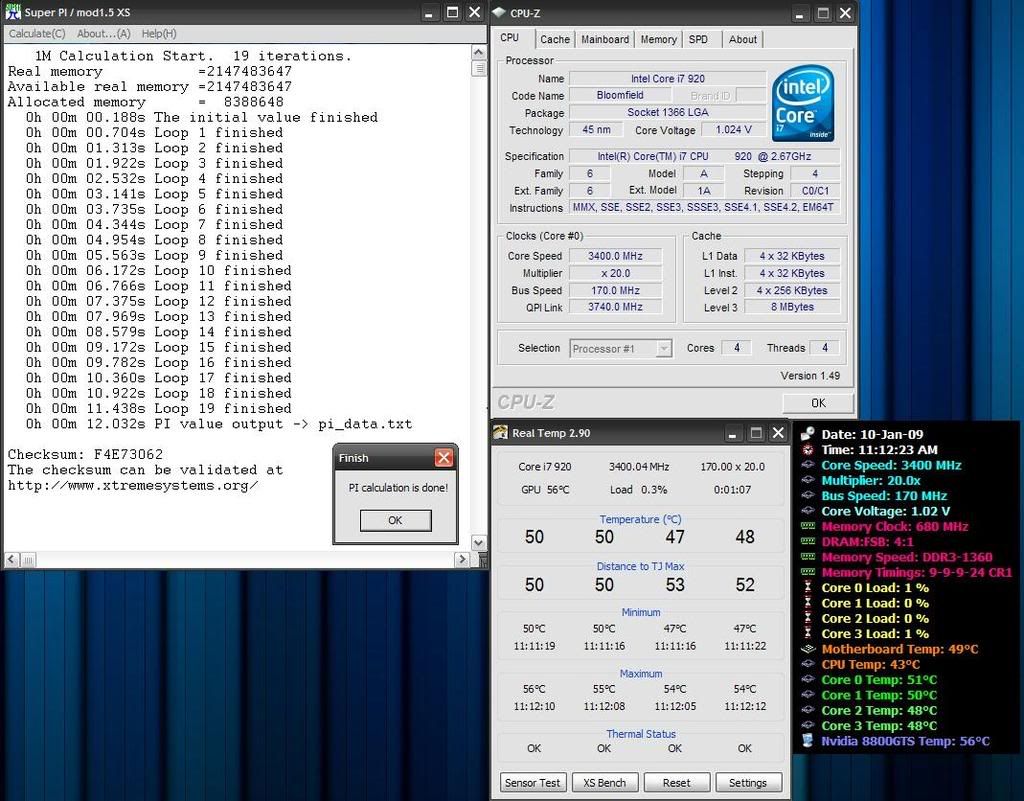Viewport: 1024px width, 801px height.
Task: Click OK in the PI calculation Finish dialog
Action: coord(395,520)
